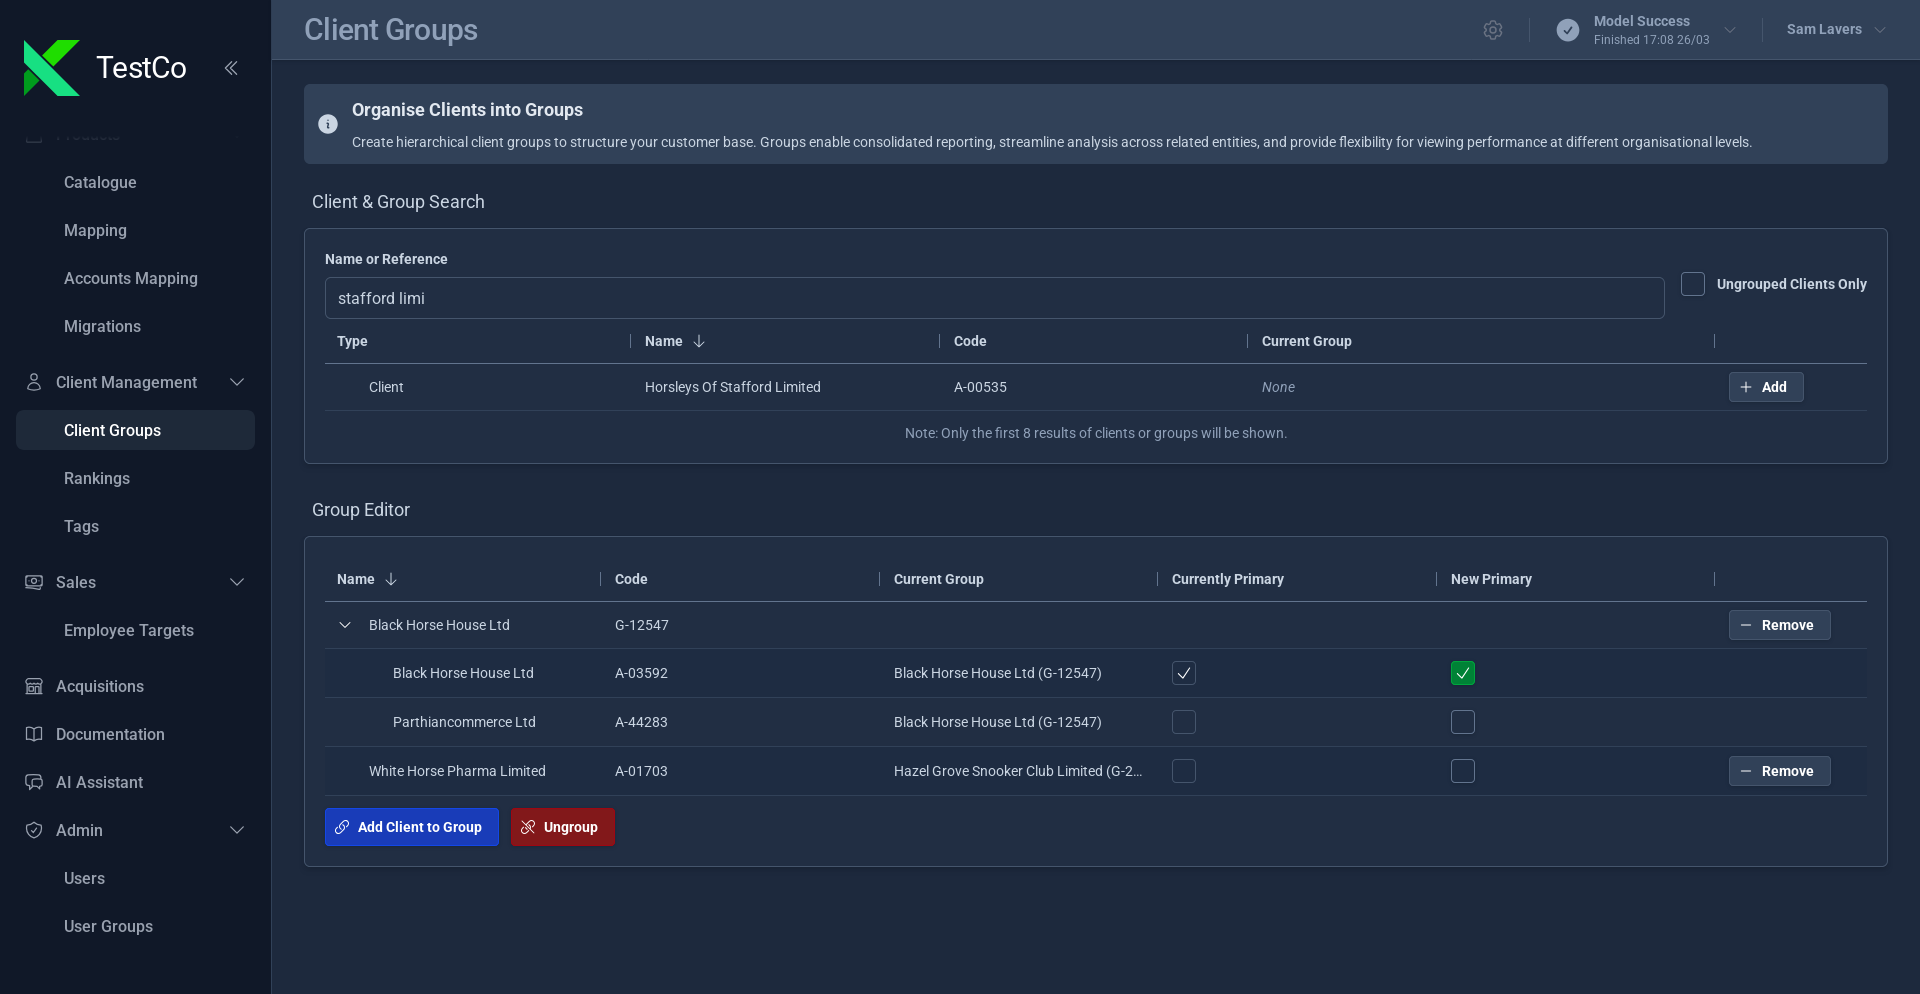Uncheck New Primary for Black Horse House Ltd A-03592
Screen dimensions: 1920x994
tap(1463, 673)
